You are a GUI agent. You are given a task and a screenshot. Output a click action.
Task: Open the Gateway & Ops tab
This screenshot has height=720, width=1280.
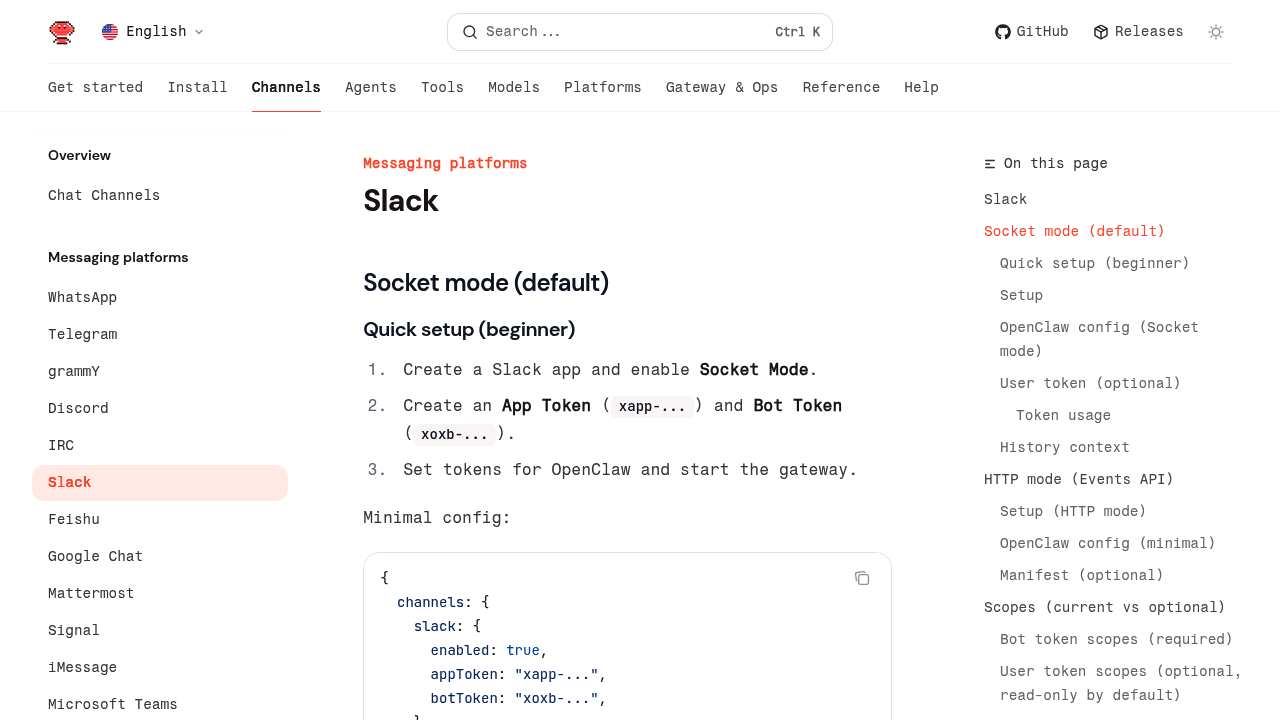pos(721,88)
